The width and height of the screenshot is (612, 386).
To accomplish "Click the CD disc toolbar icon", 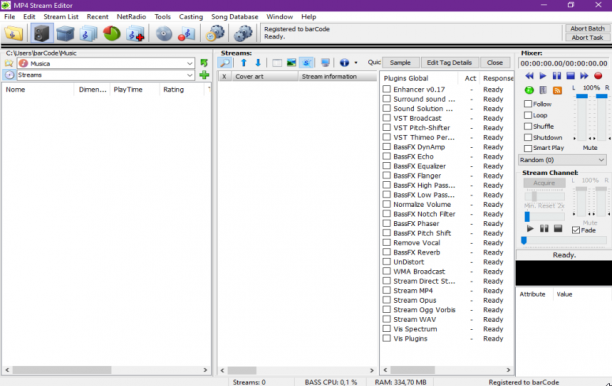I will click(164, 34).
